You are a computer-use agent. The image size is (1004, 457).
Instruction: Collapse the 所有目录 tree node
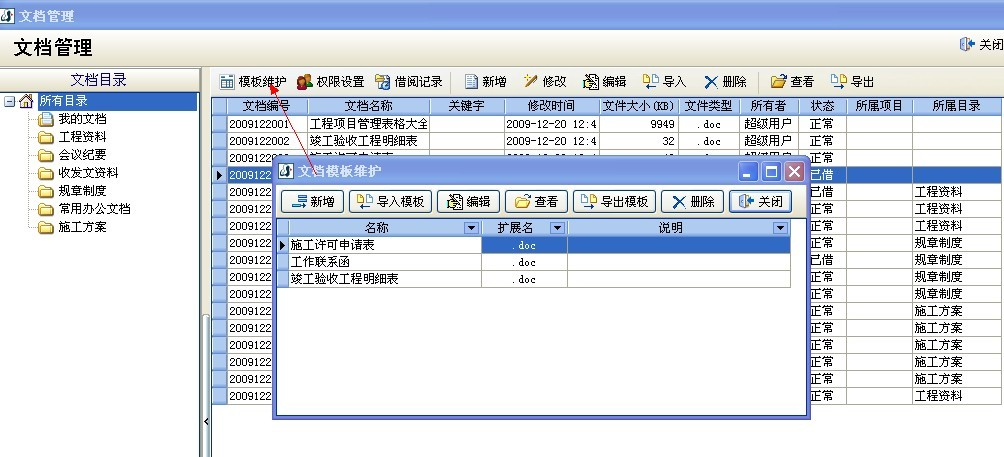point(9,101)
